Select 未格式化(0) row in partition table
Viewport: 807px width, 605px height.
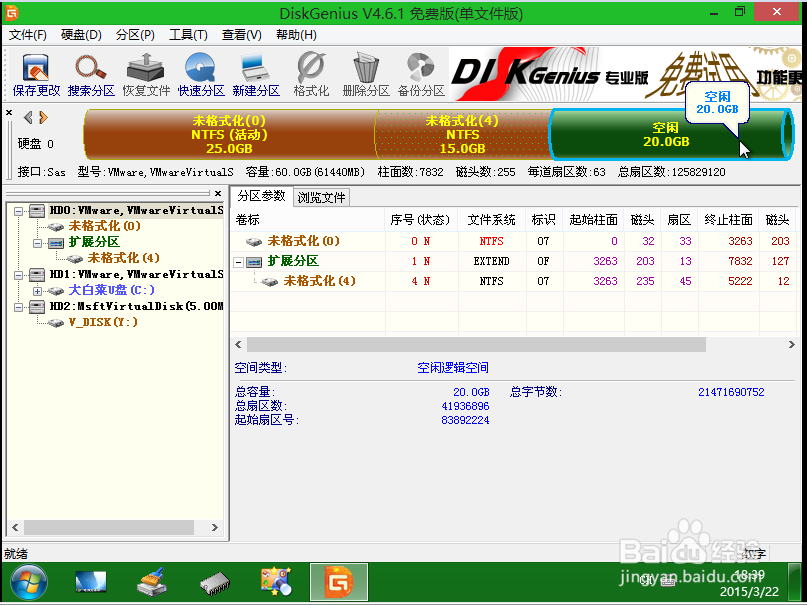point(514,241)
